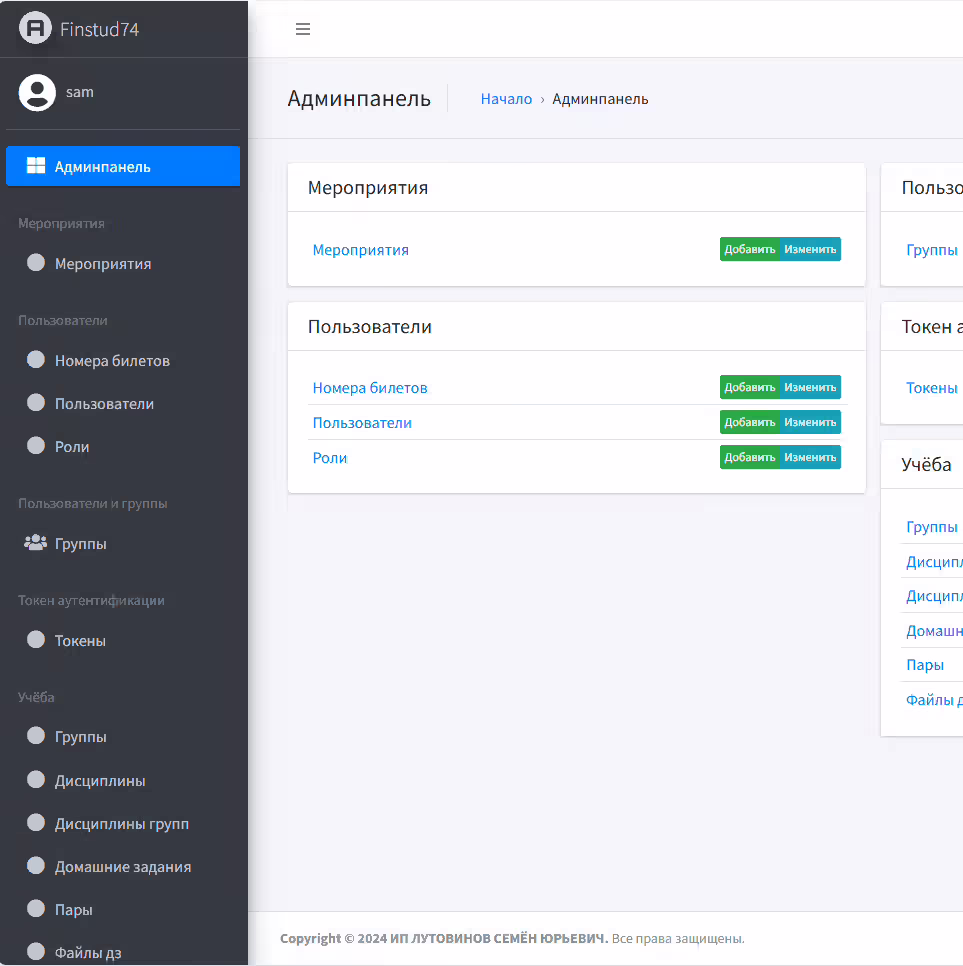The image size is (963, 966).
Task: Click Токен аутентификации sidebar heading
Action: [91, 601]
